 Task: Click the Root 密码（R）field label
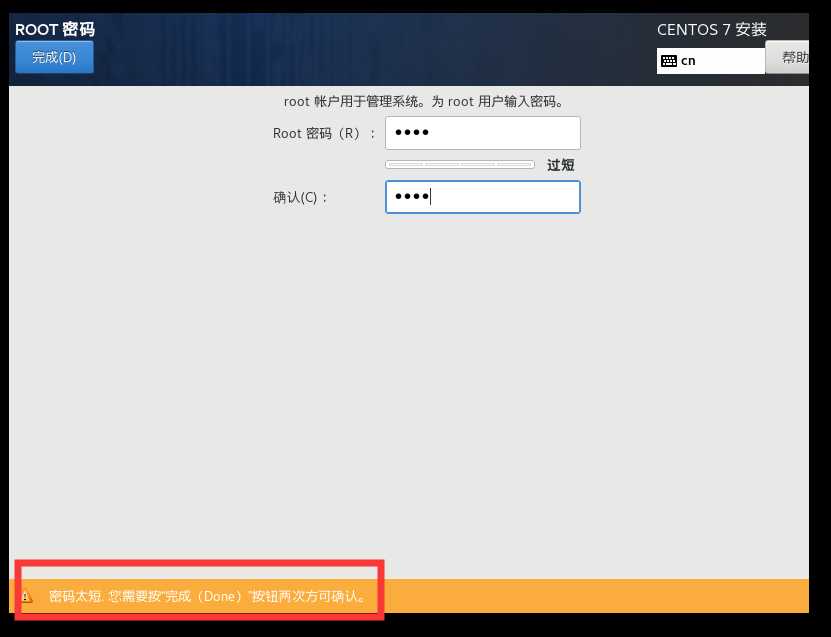pyautogui.click(x=324, y=134)
